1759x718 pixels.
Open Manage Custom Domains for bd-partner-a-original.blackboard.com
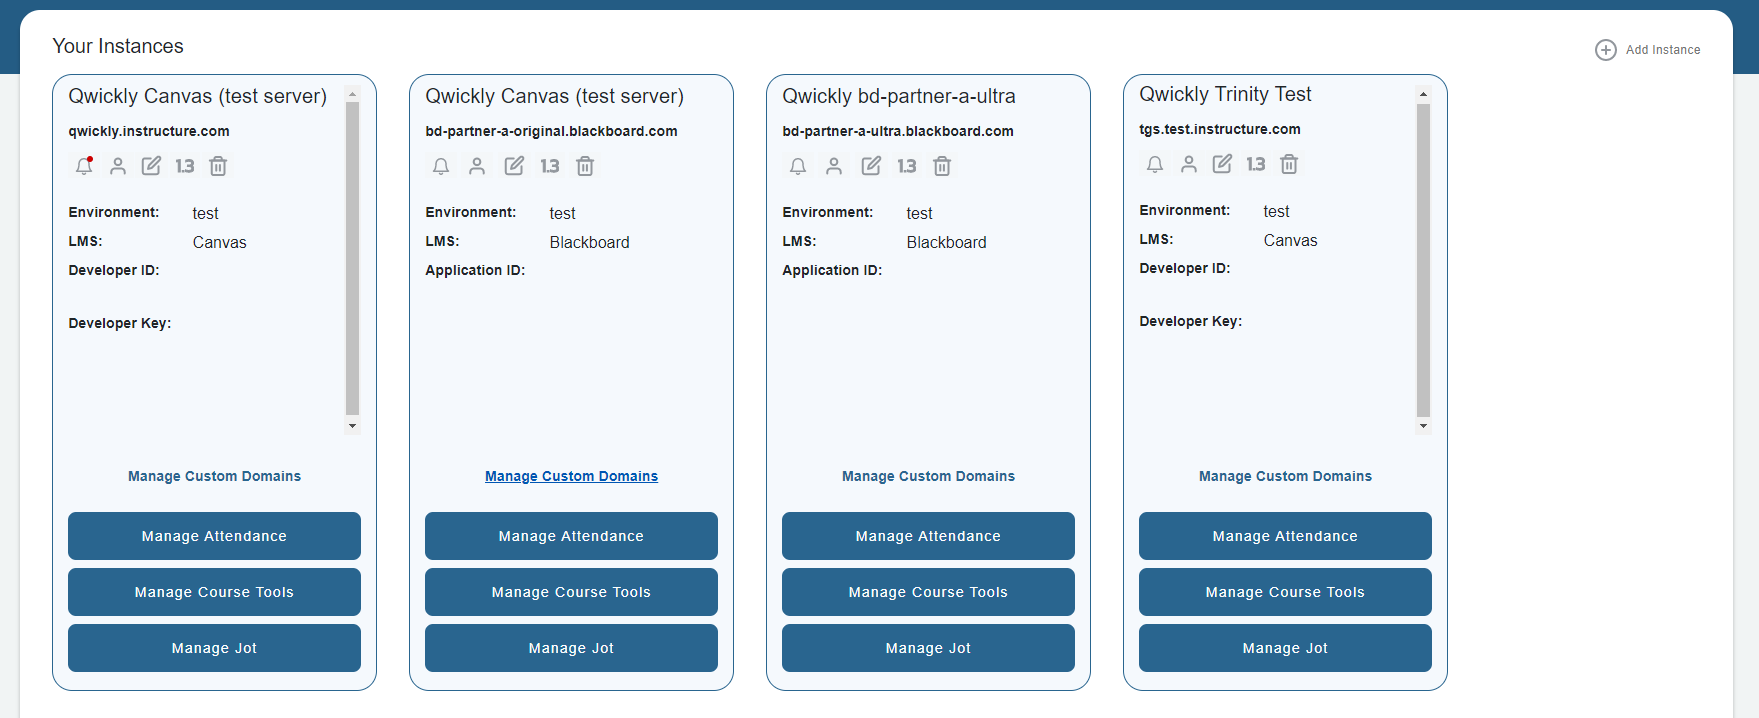coord(571,476)
